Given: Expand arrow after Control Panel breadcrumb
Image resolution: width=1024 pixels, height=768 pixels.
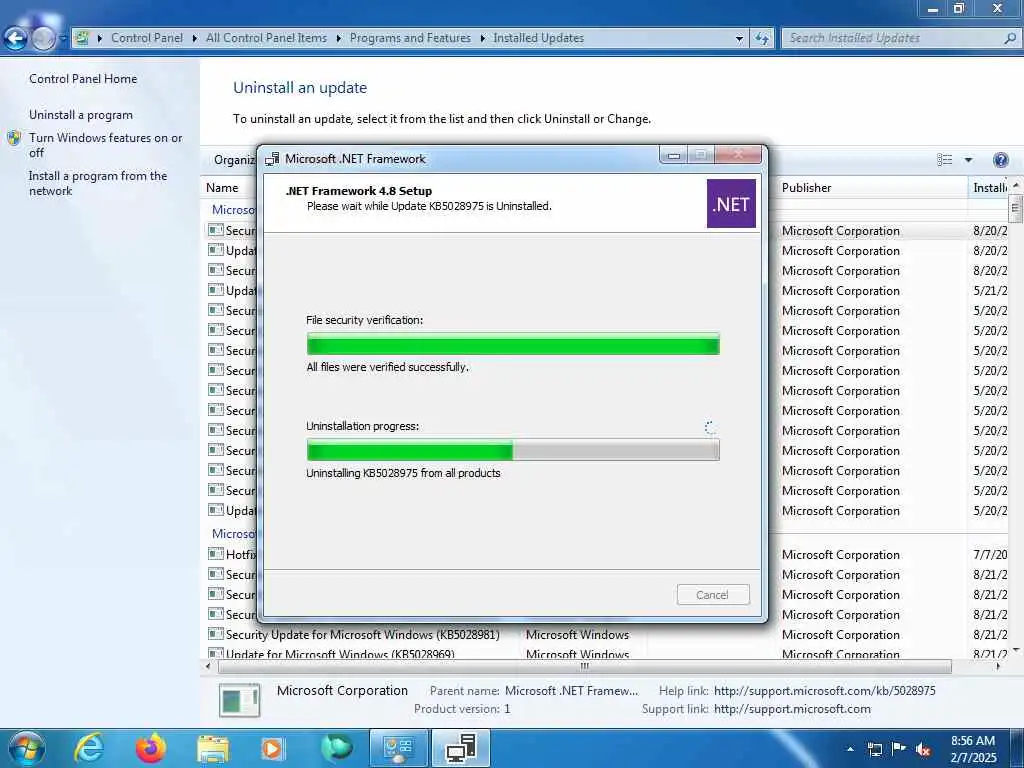Looking at the screenshot, I should pyautogui.click(x=195, y=39).
